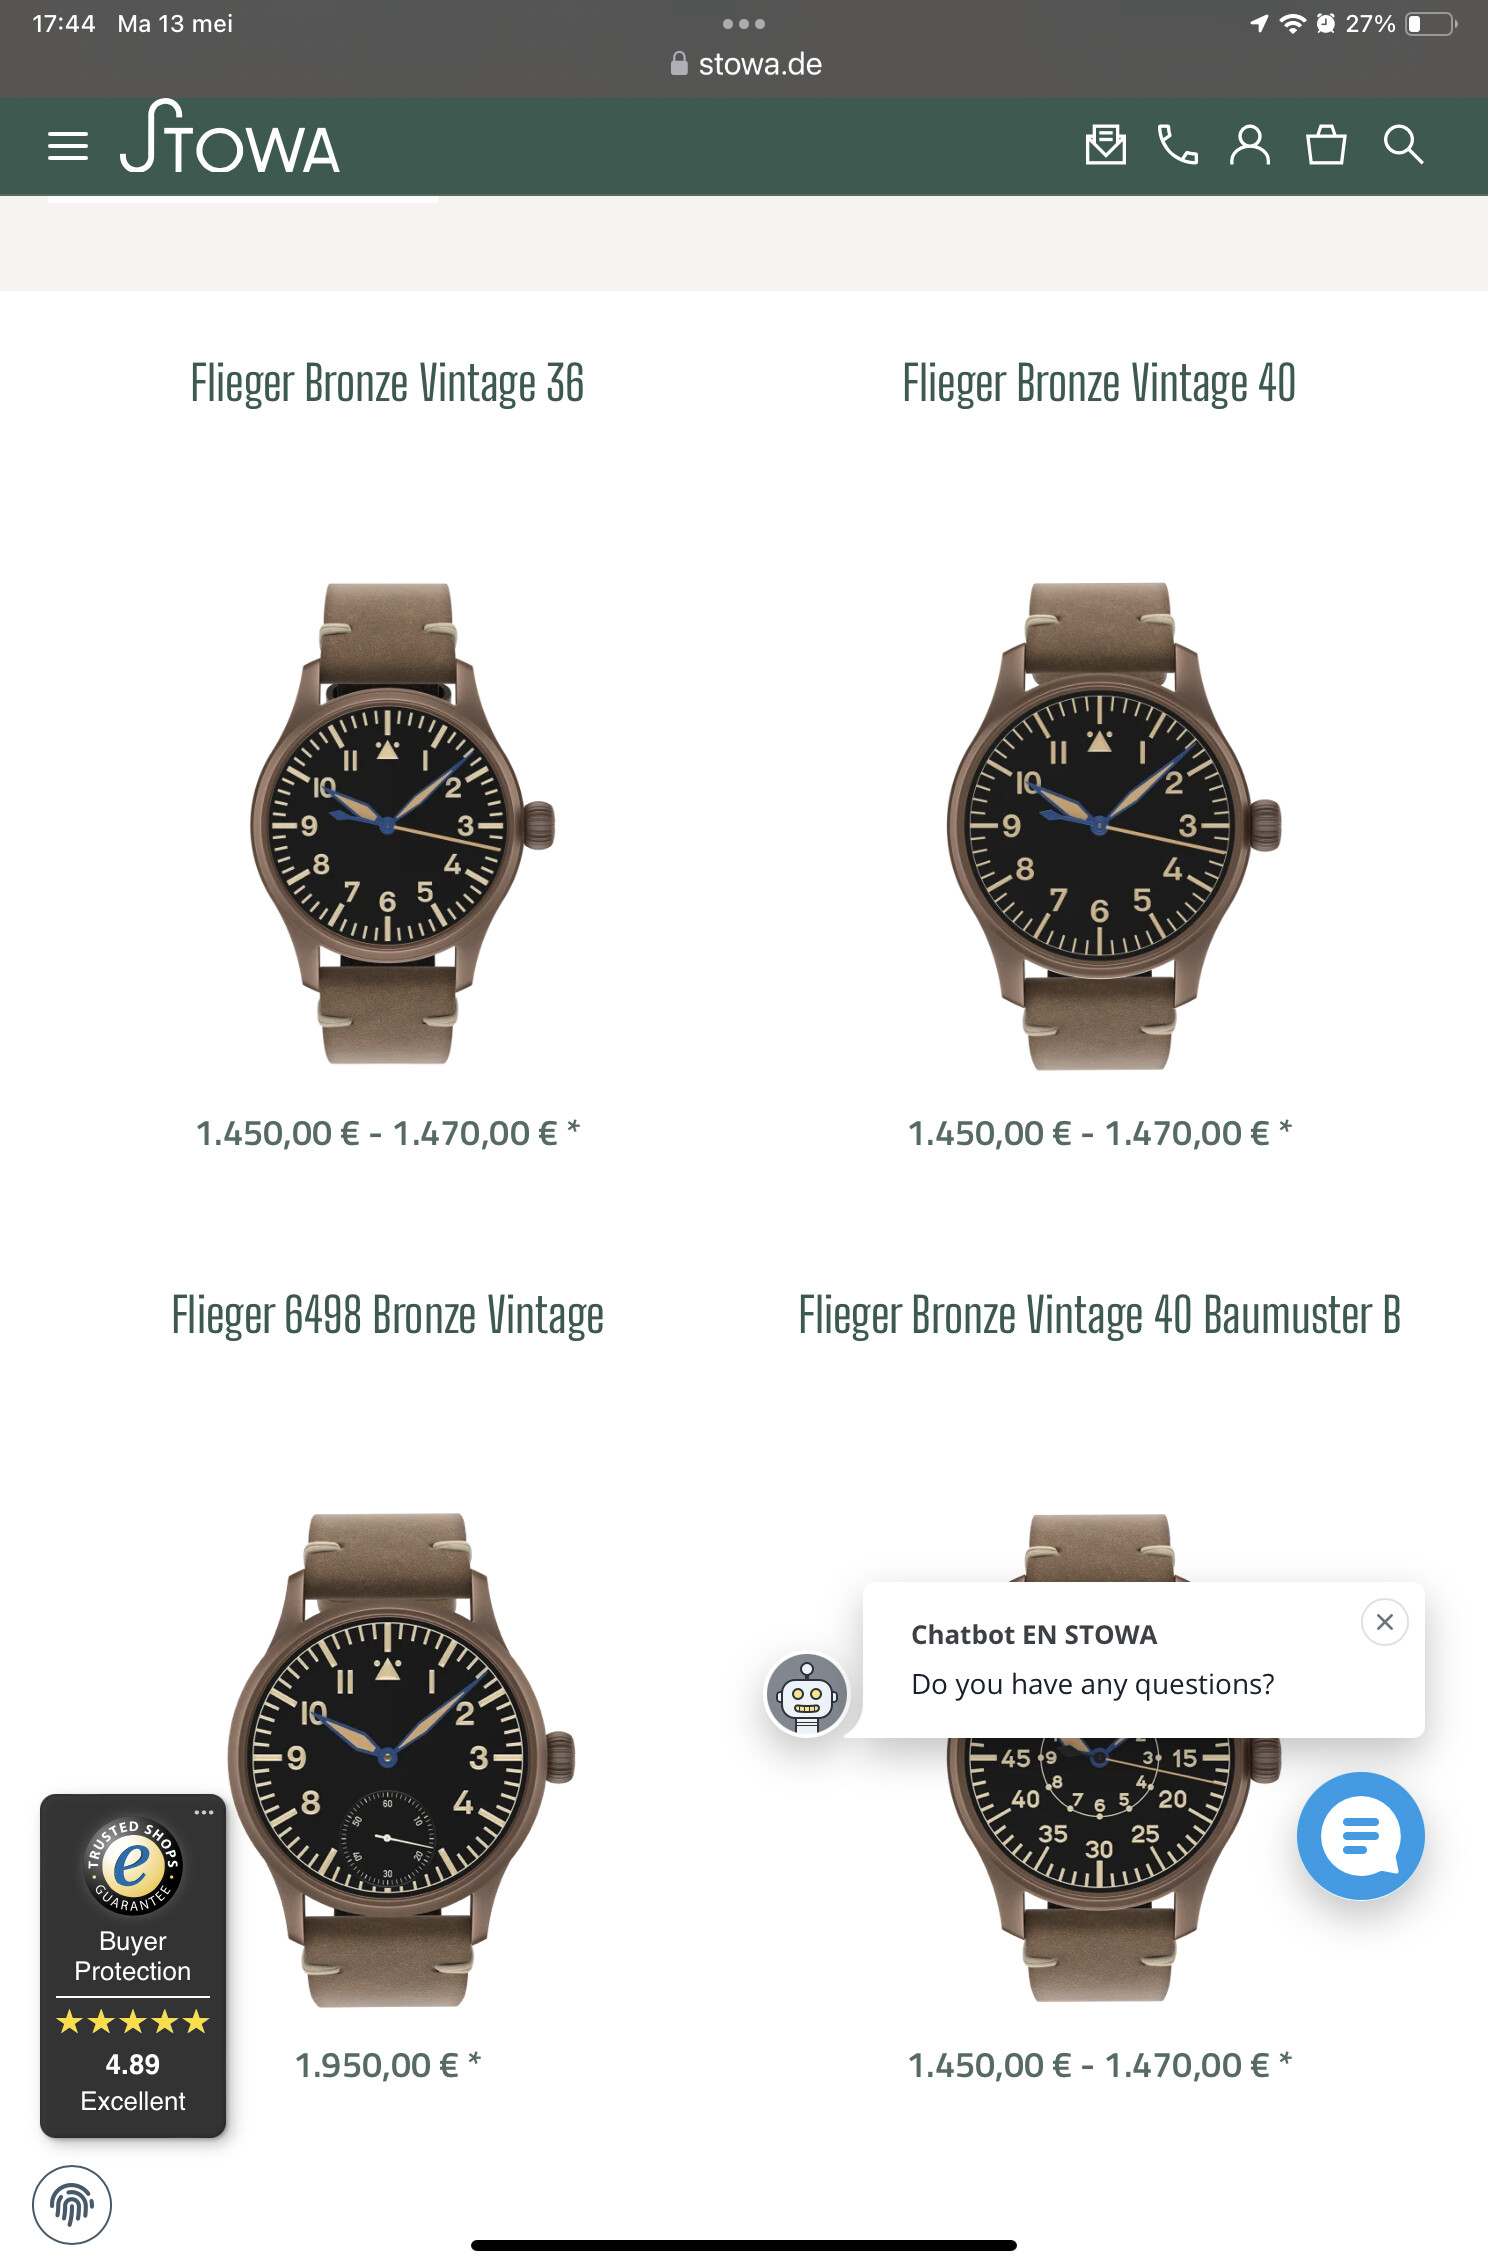Image resolution: width=1488 pixels, height=2266 pixels.
Task: Open Flieger Bronze Vintage 40 title link
Action: point(1099,384)
